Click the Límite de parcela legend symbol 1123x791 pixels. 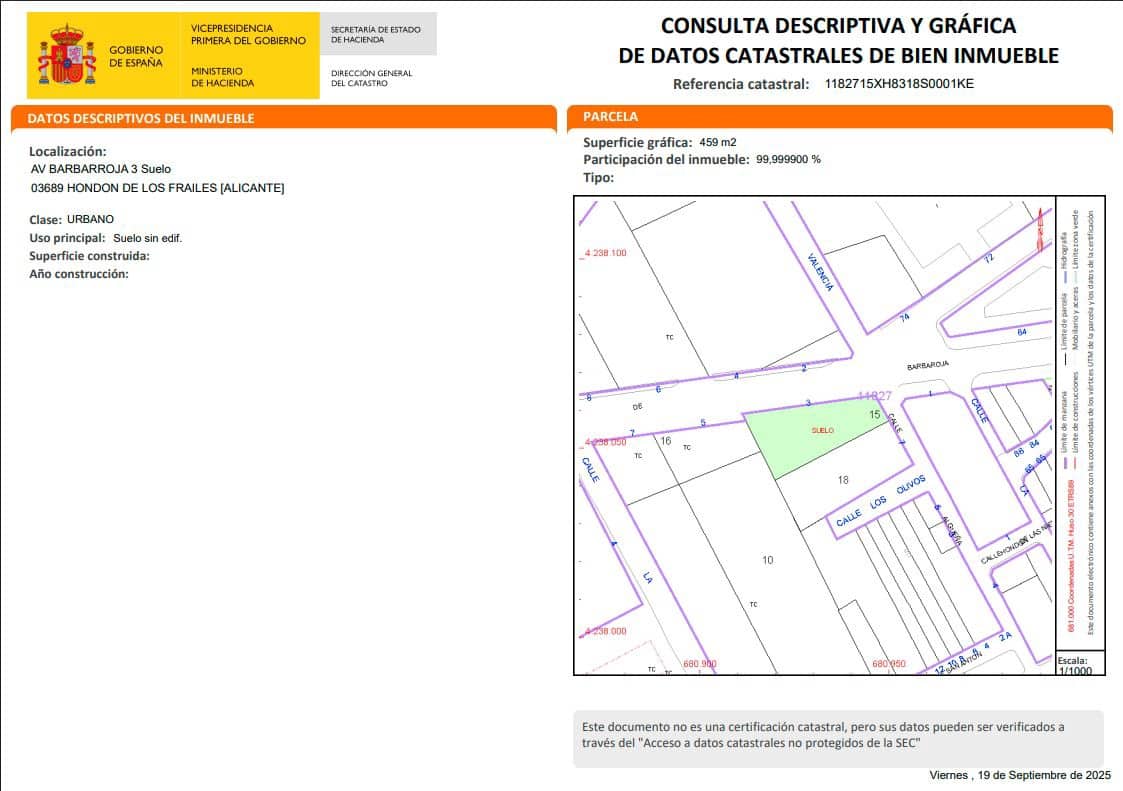(x=1066, y=360)
